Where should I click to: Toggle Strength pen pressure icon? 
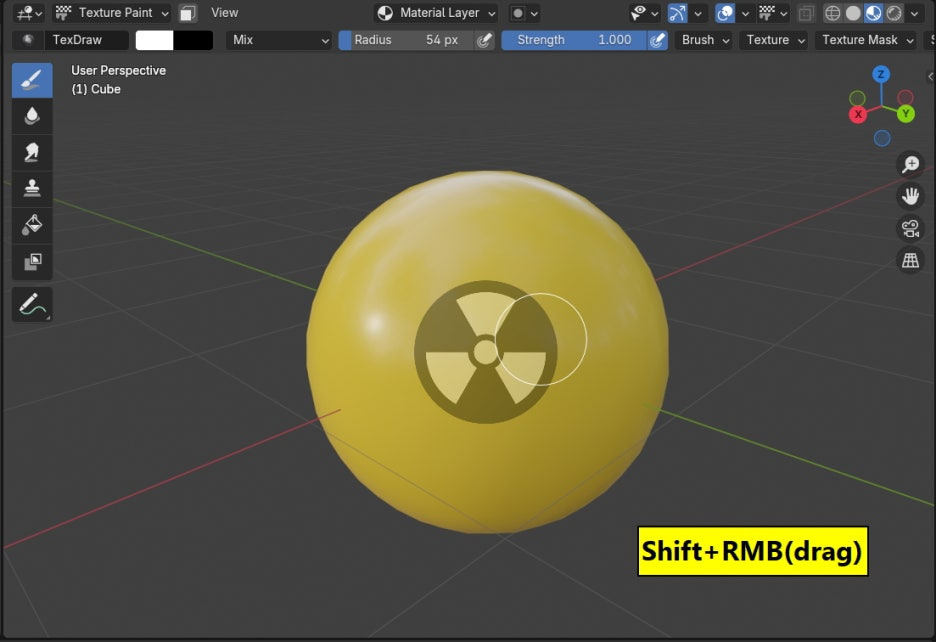pos(657,40)
